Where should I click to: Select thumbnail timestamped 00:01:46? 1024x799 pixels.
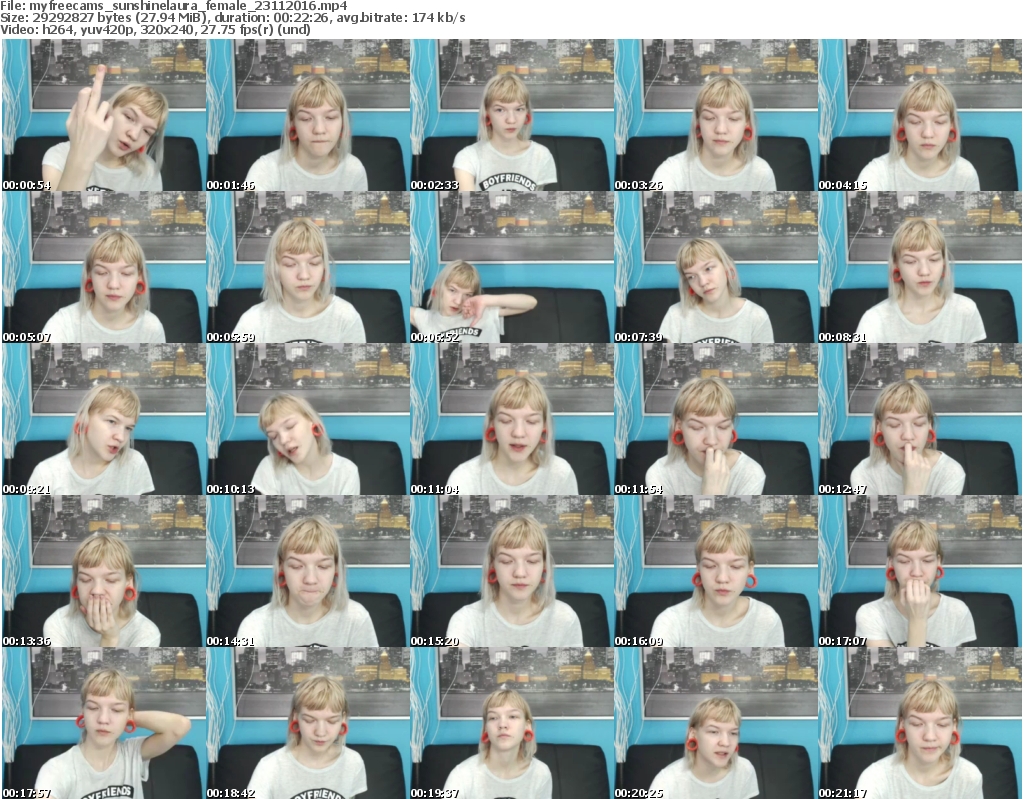tap(308, 115)
